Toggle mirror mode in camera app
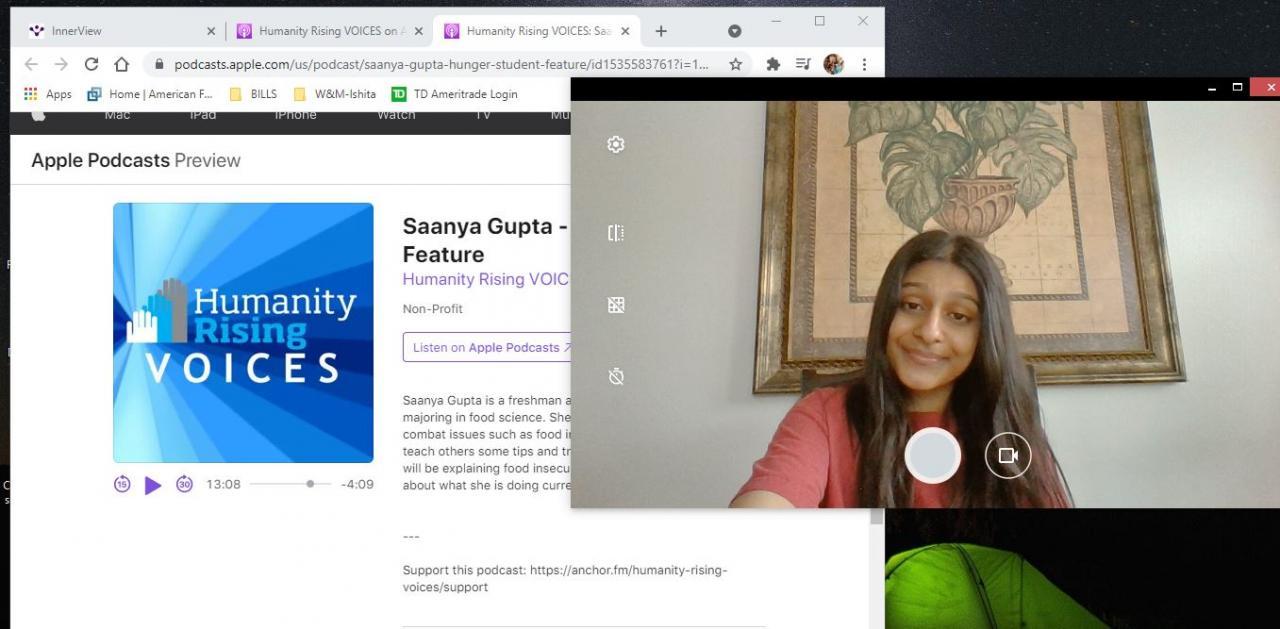The height and width of the screenshot is (629, 1280). 616,233
